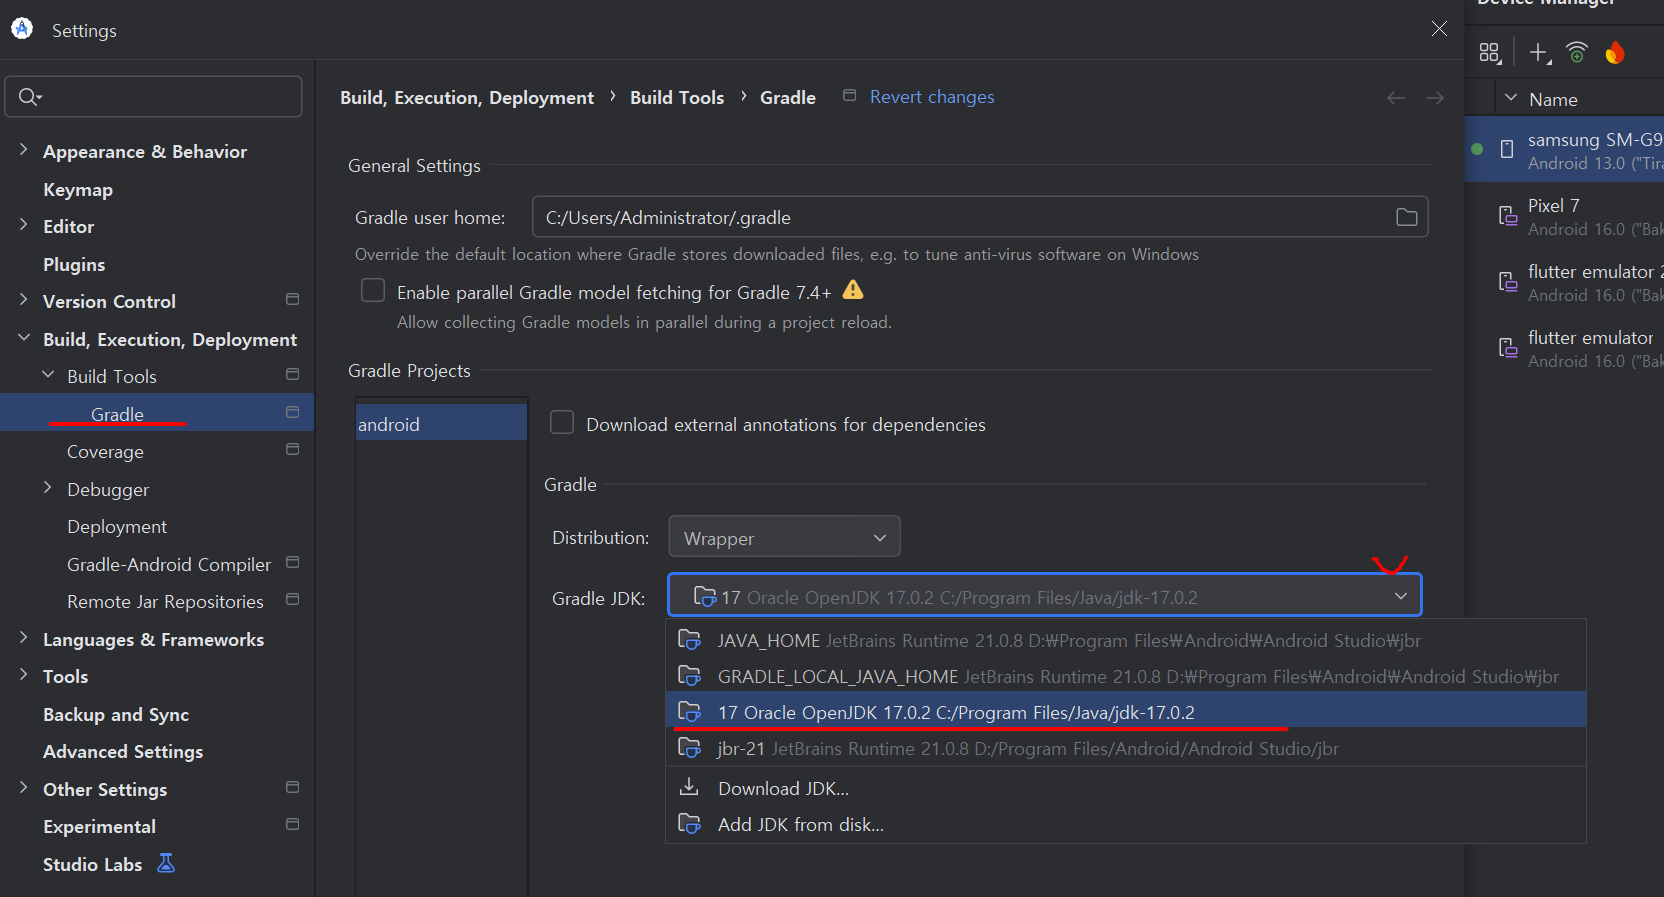Expand Languages & Frameworks section
The height and width of the screenshot is (897, 1664).
click(24, 637)
